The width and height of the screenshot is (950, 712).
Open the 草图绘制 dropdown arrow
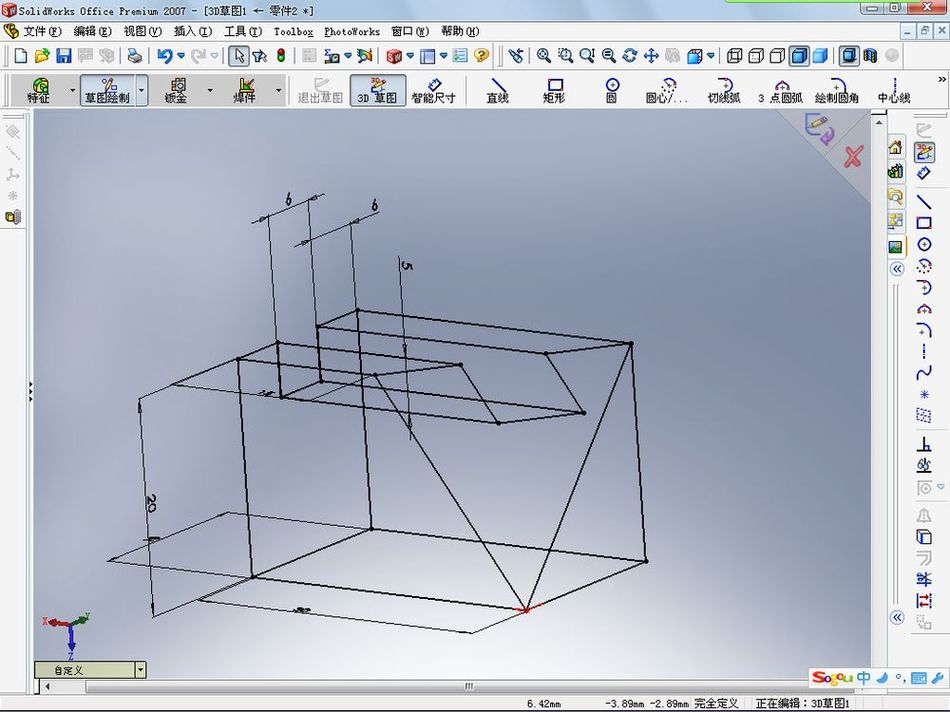tap(141, 90)
